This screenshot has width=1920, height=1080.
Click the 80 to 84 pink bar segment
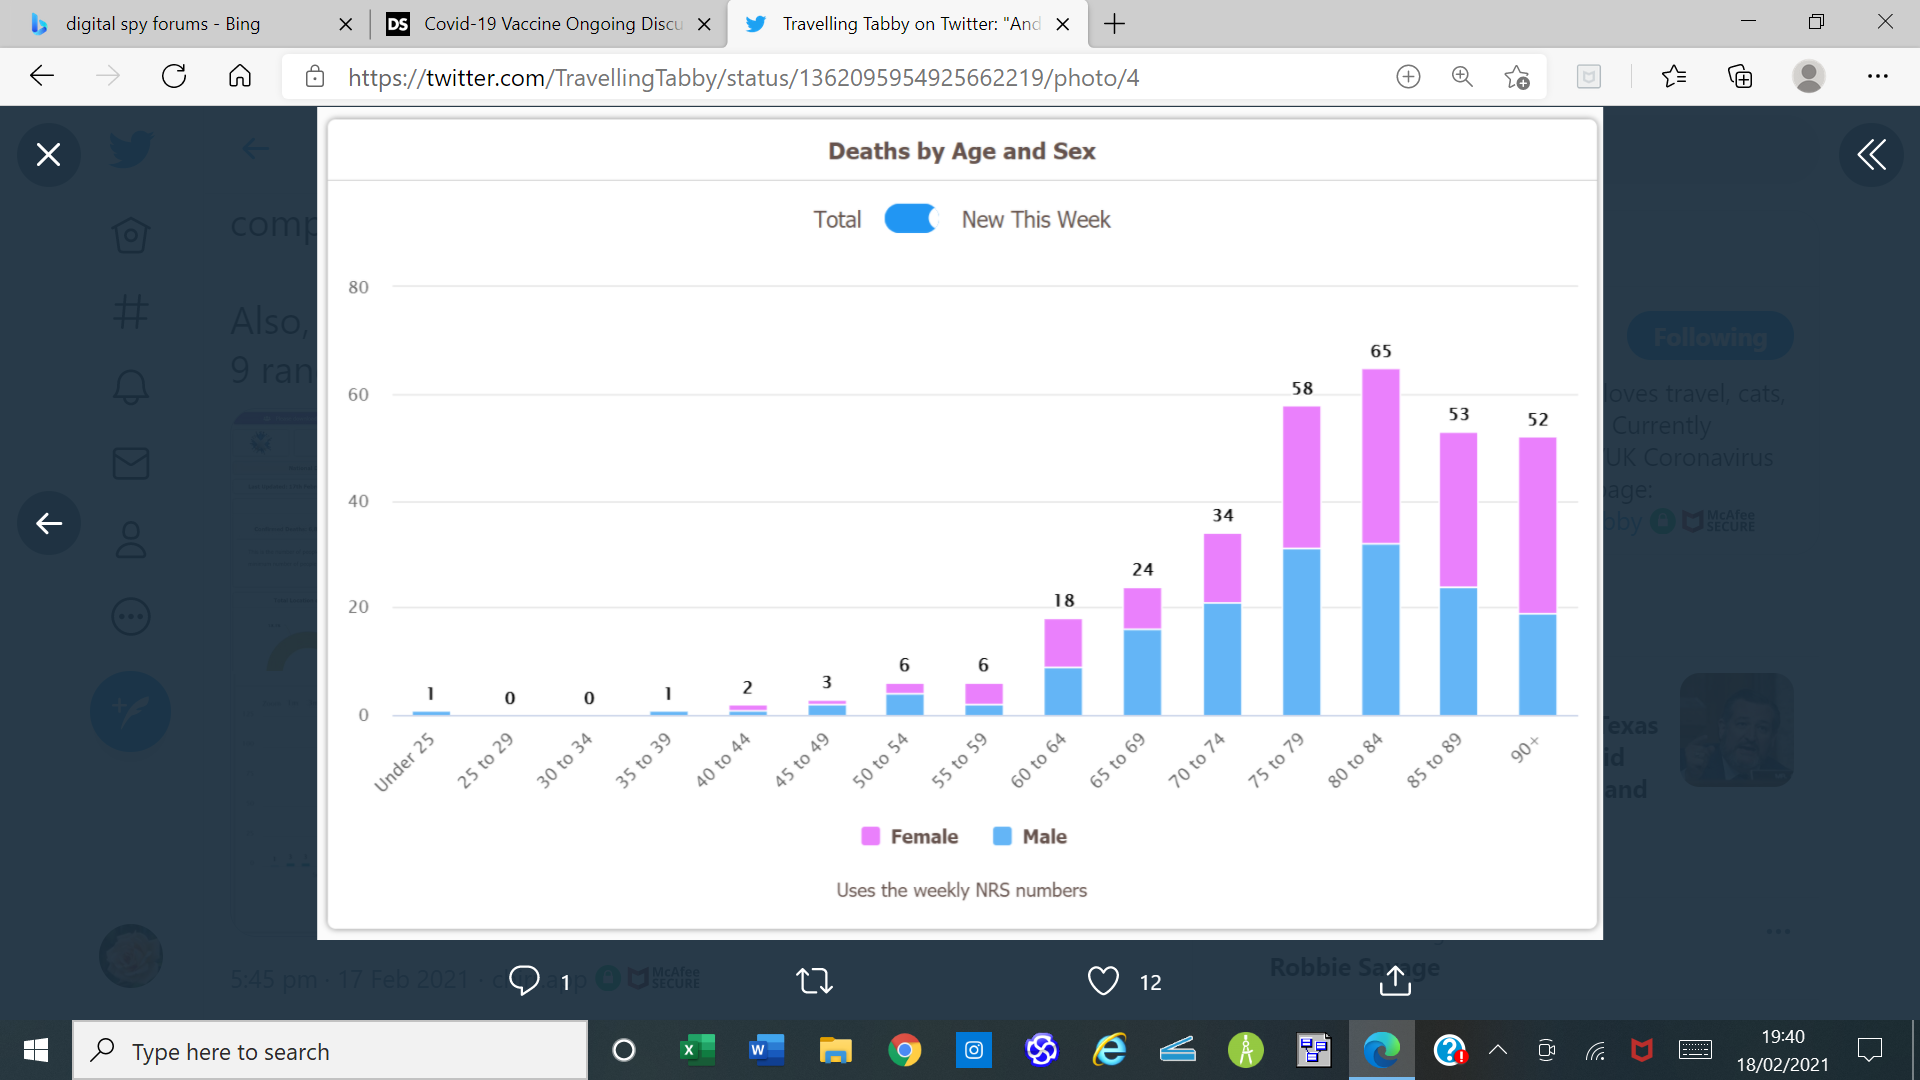(x=1380, y=456)
